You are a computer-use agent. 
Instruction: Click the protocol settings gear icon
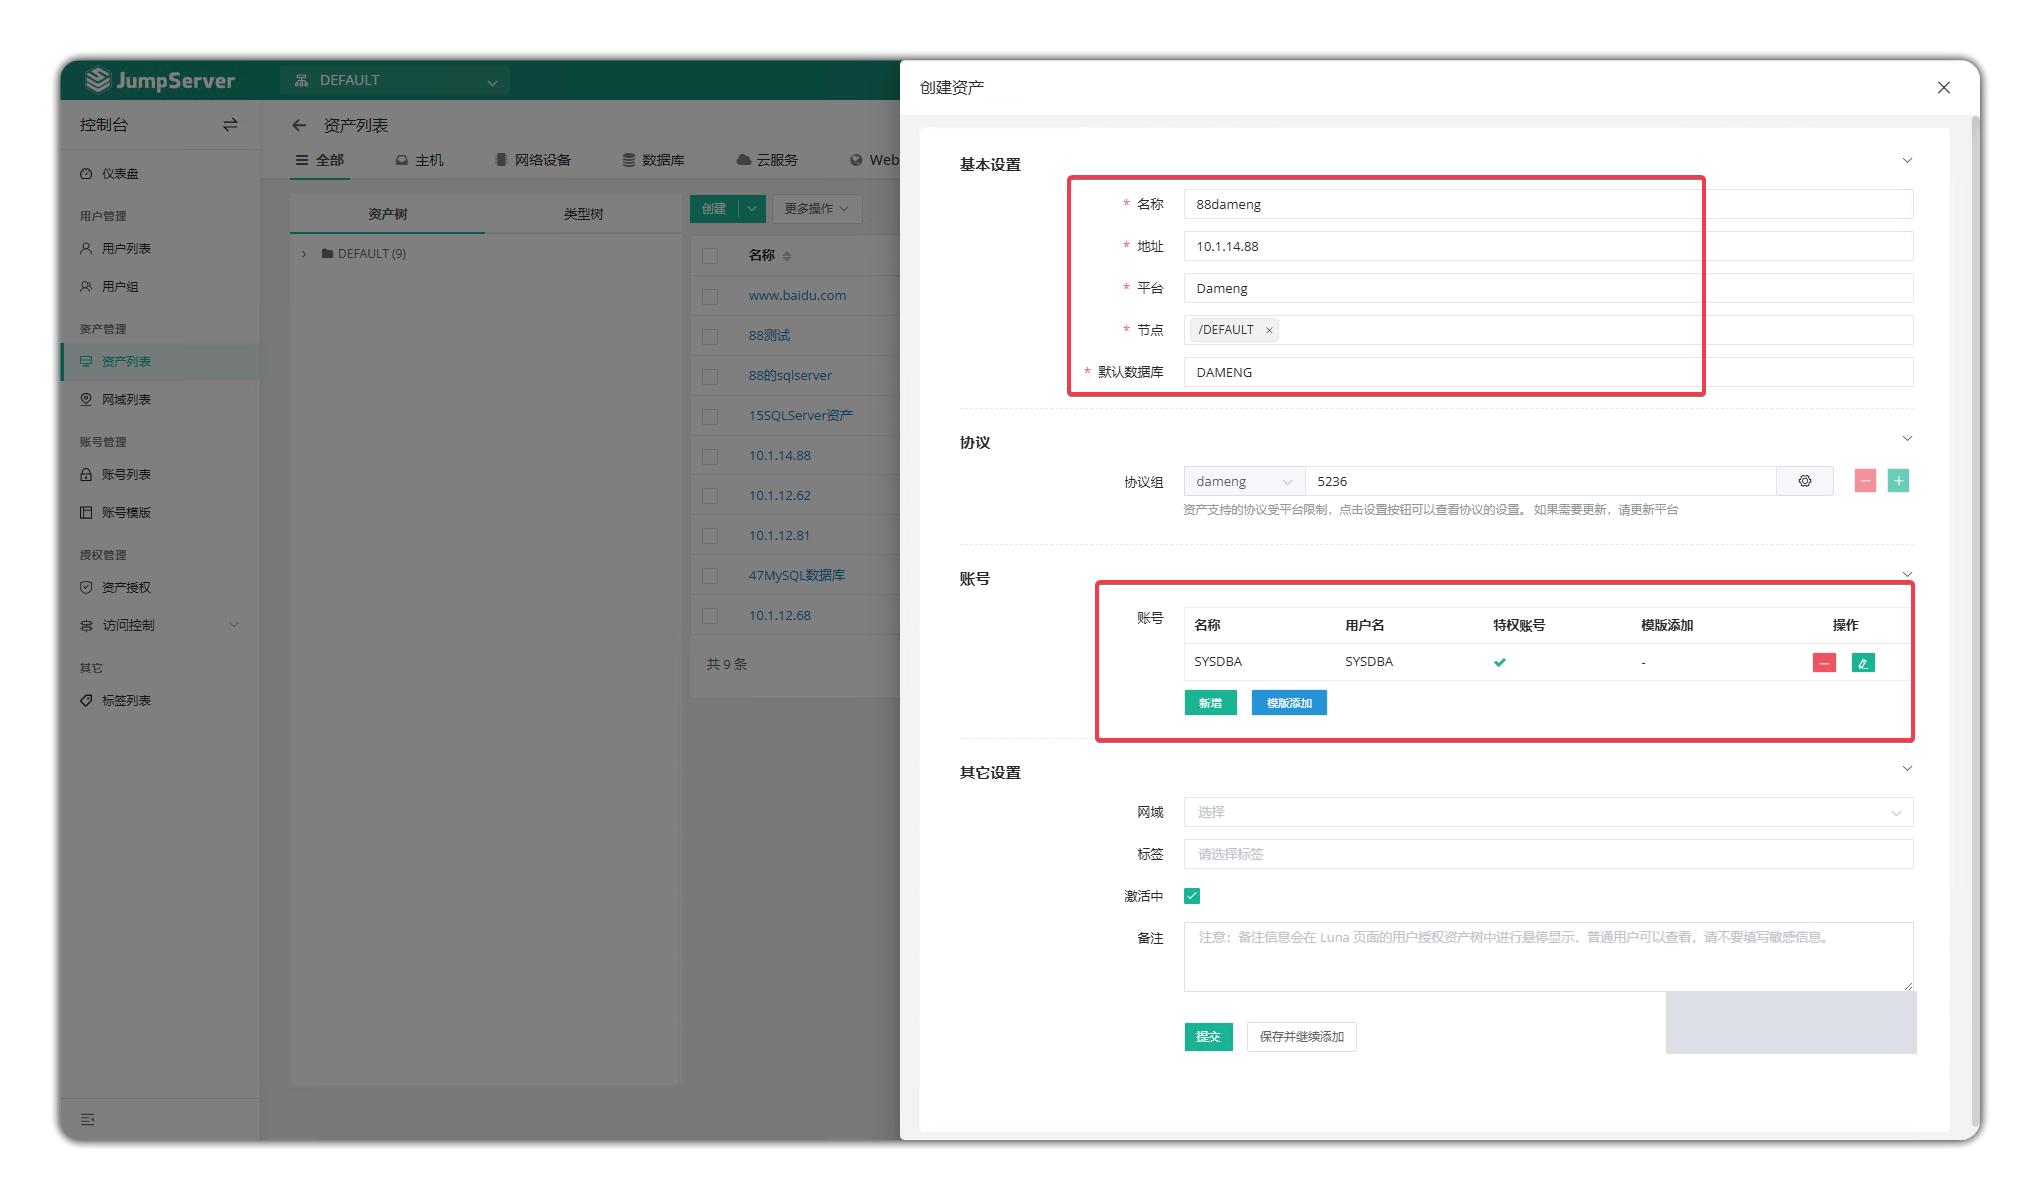click(1804, 481)
